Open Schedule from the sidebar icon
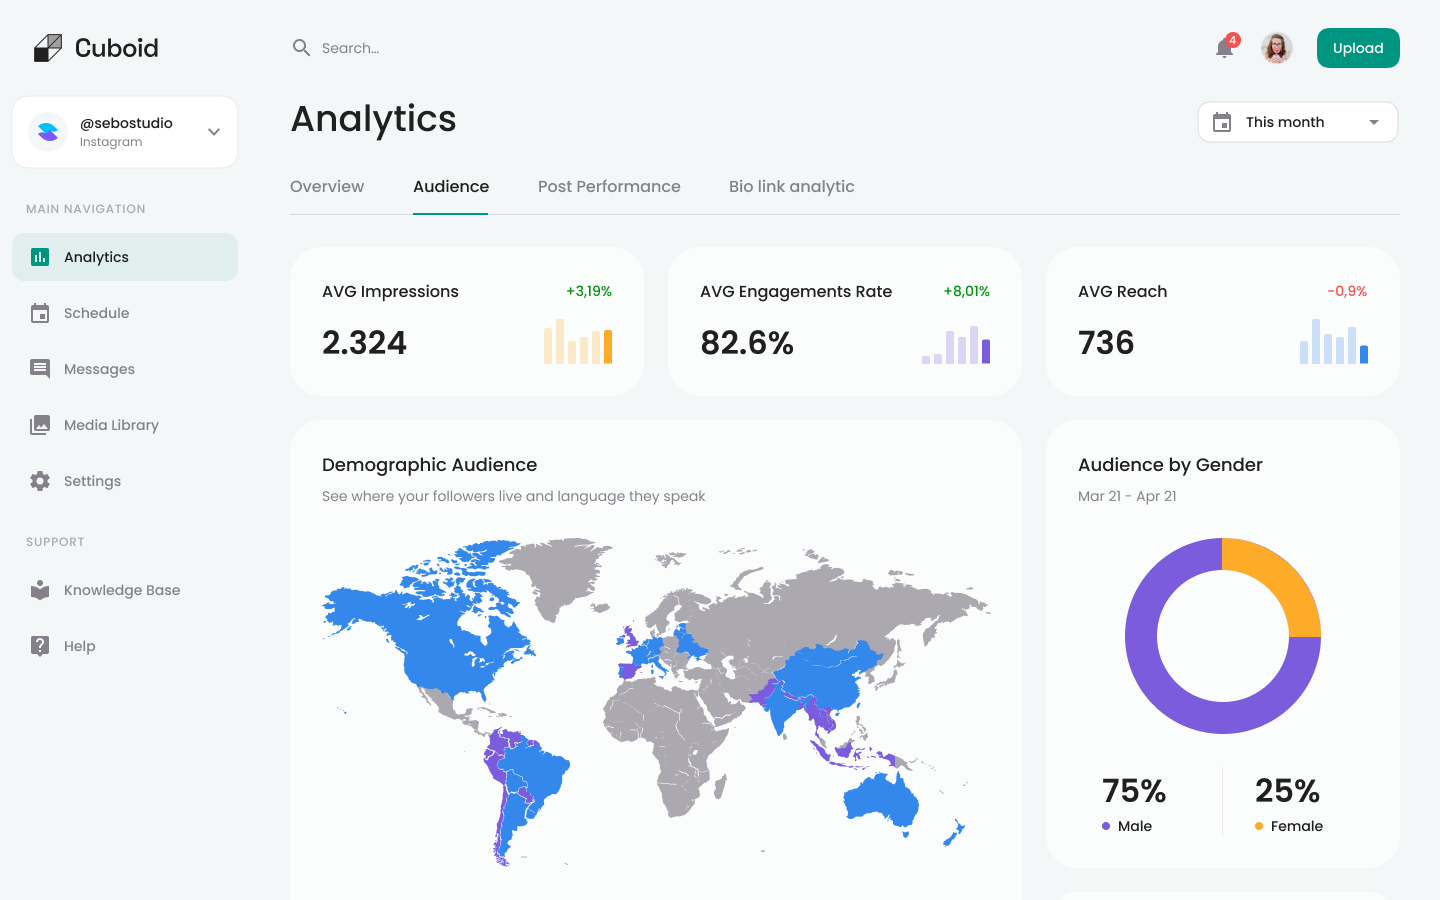 (x=40, y=313)
